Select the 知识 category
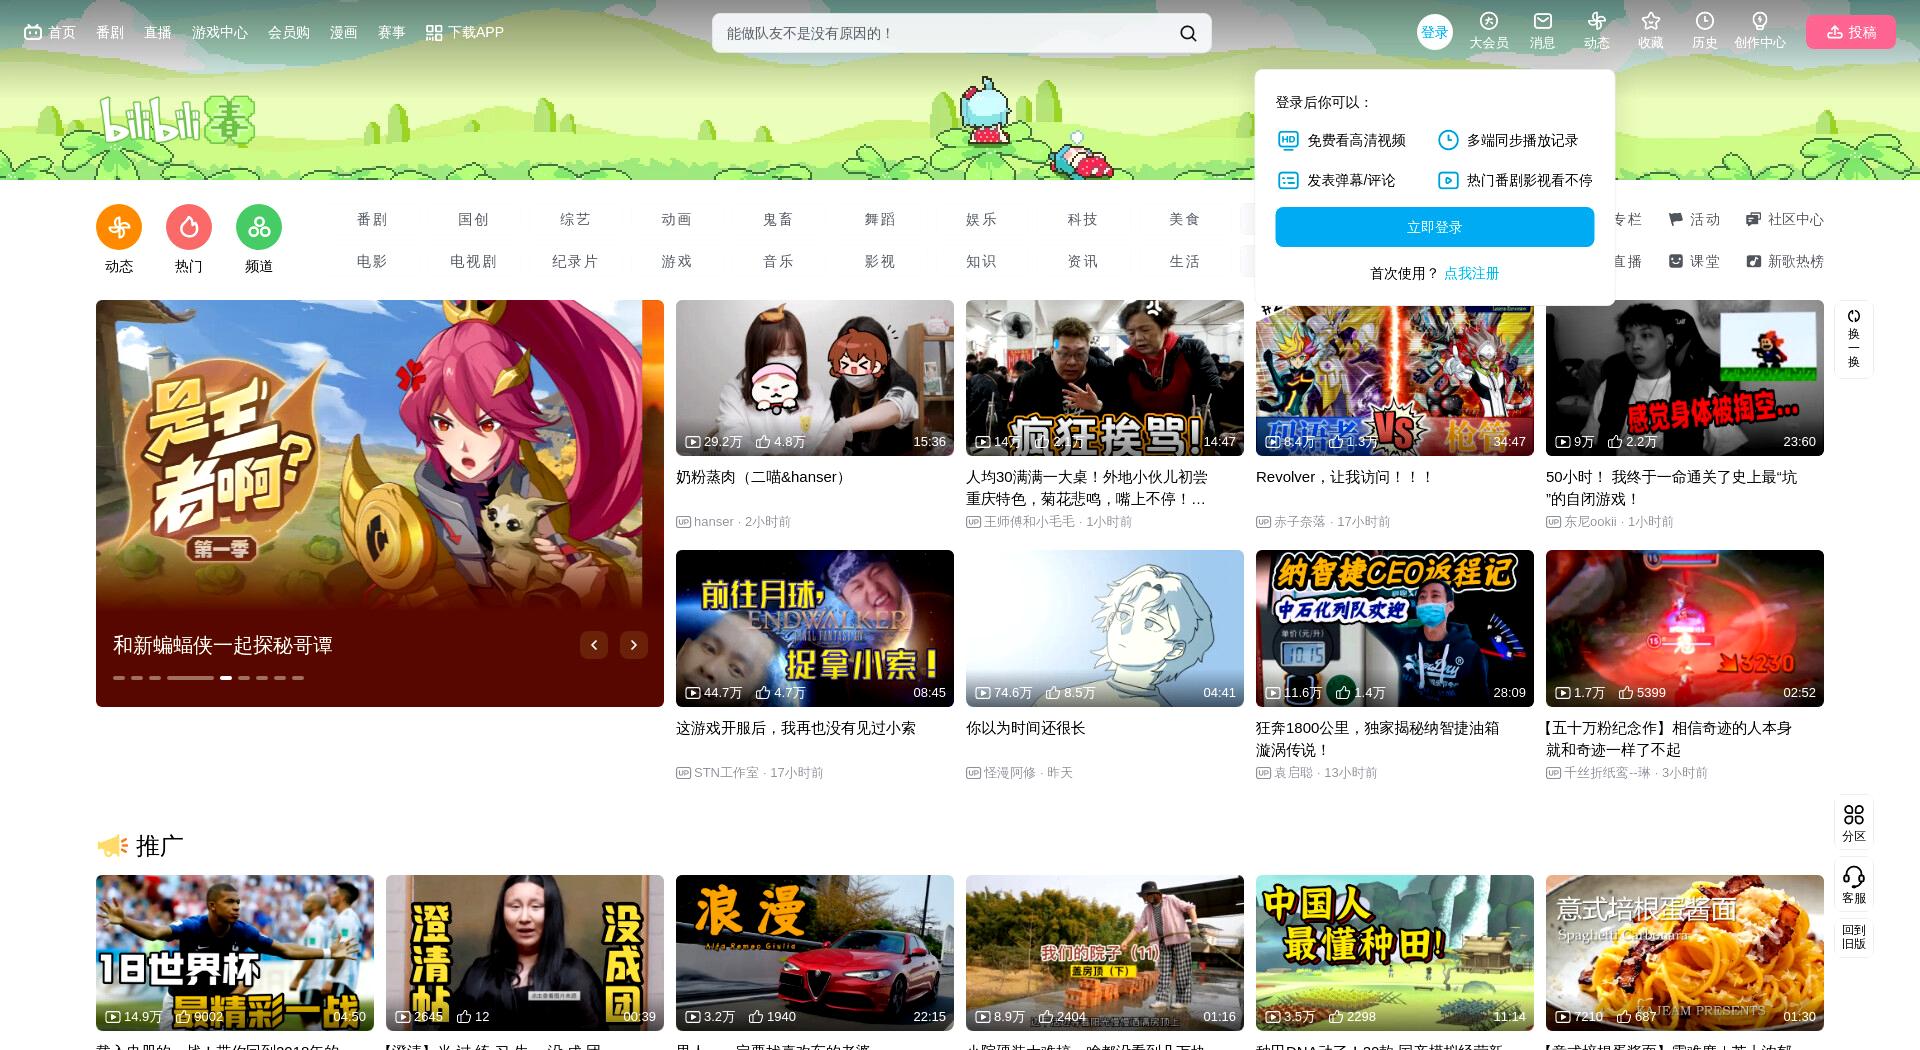This screenshot has height=1050, width=1920. 980,261
